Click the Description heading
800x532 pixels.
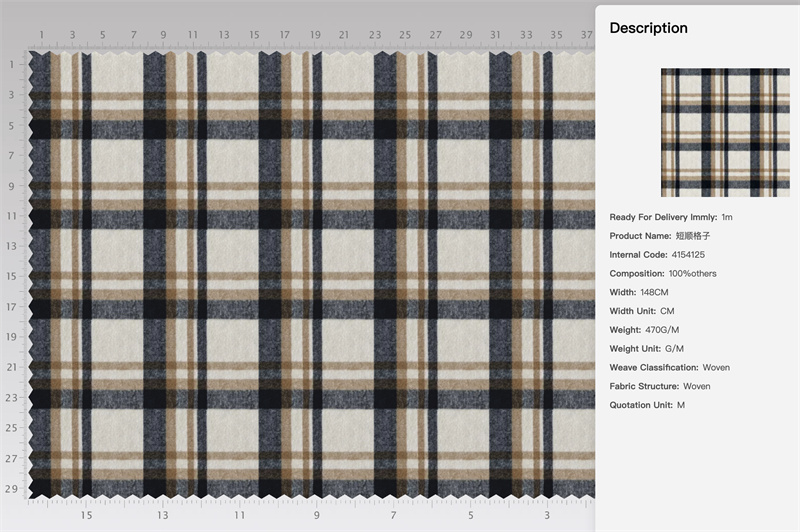tap(648, 28)
